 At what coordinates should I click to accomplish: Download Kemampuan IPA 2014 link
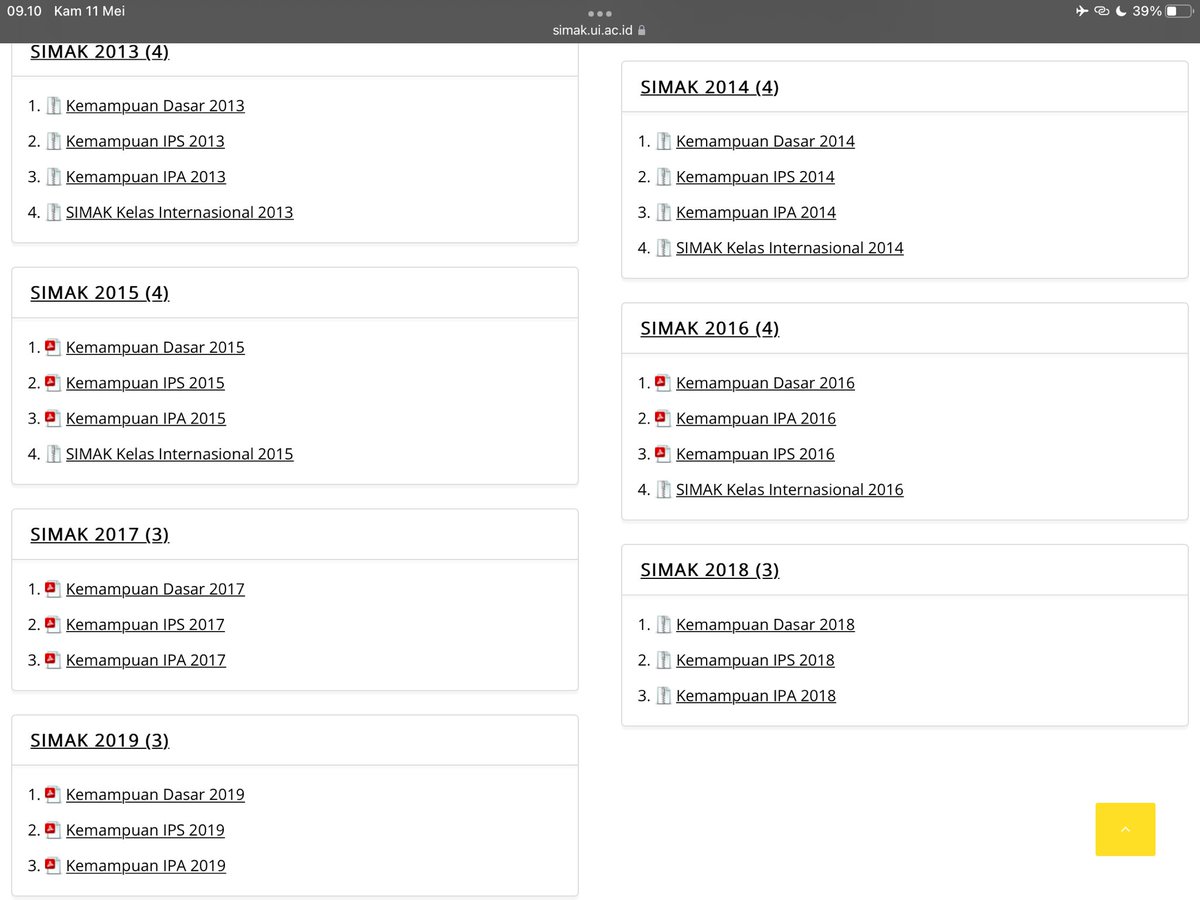click(x=756, y=212)
